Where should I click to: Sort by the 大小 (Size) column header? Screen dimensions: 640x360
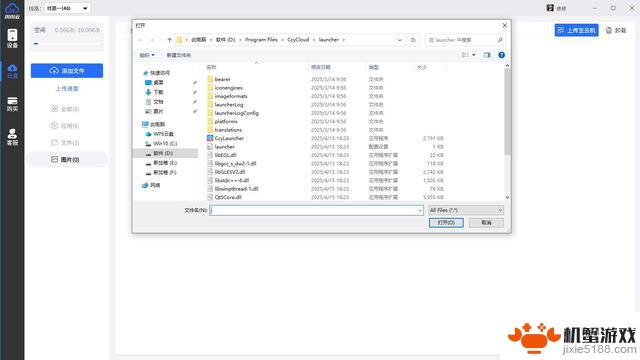[x=422, y=67]
